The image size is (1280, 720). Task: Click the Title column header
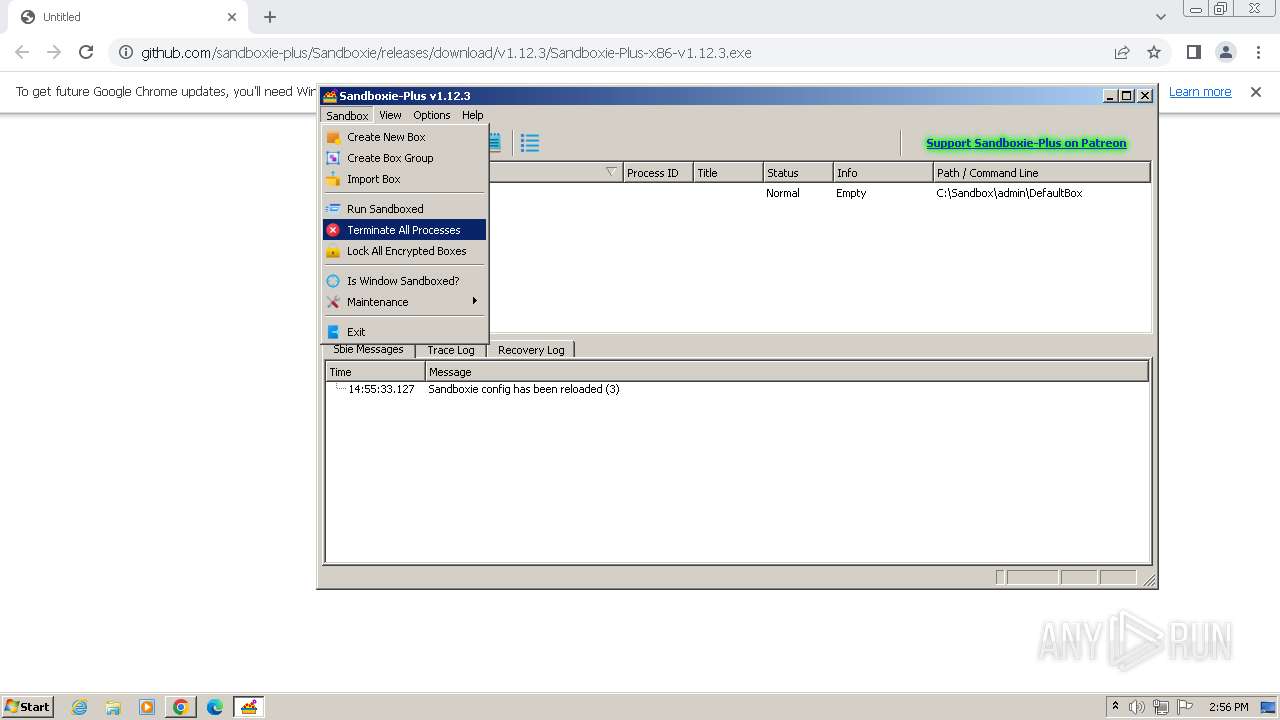click(x=728, y=173)
